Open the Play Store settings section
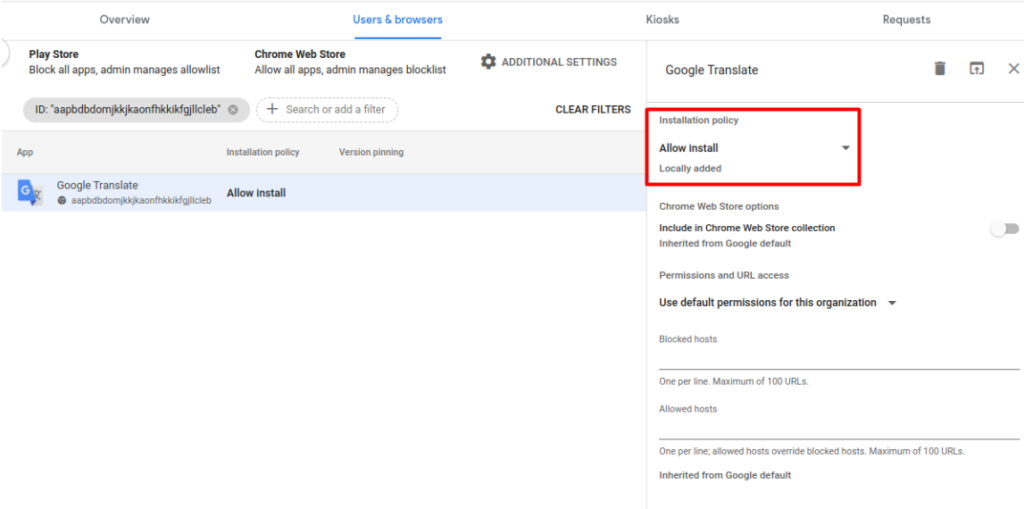Screen dimensions: 1024x509 tap(124, 62)
